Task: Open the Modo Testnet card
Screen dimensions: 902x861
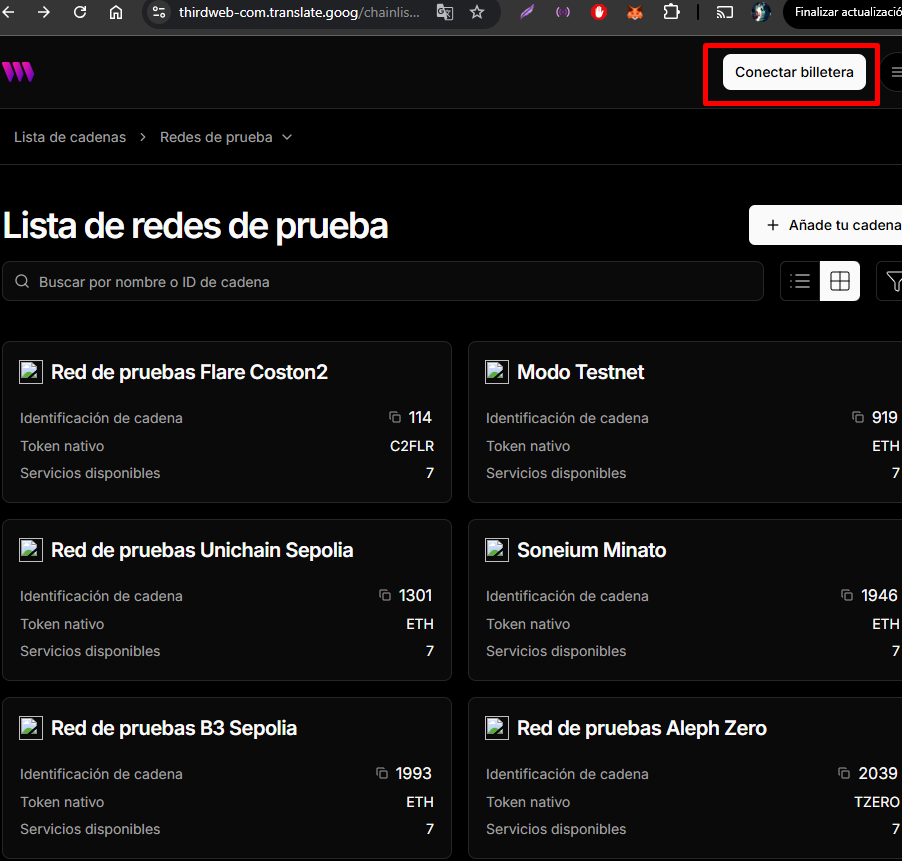Action: pyautogui.click(x=685, y=422)
